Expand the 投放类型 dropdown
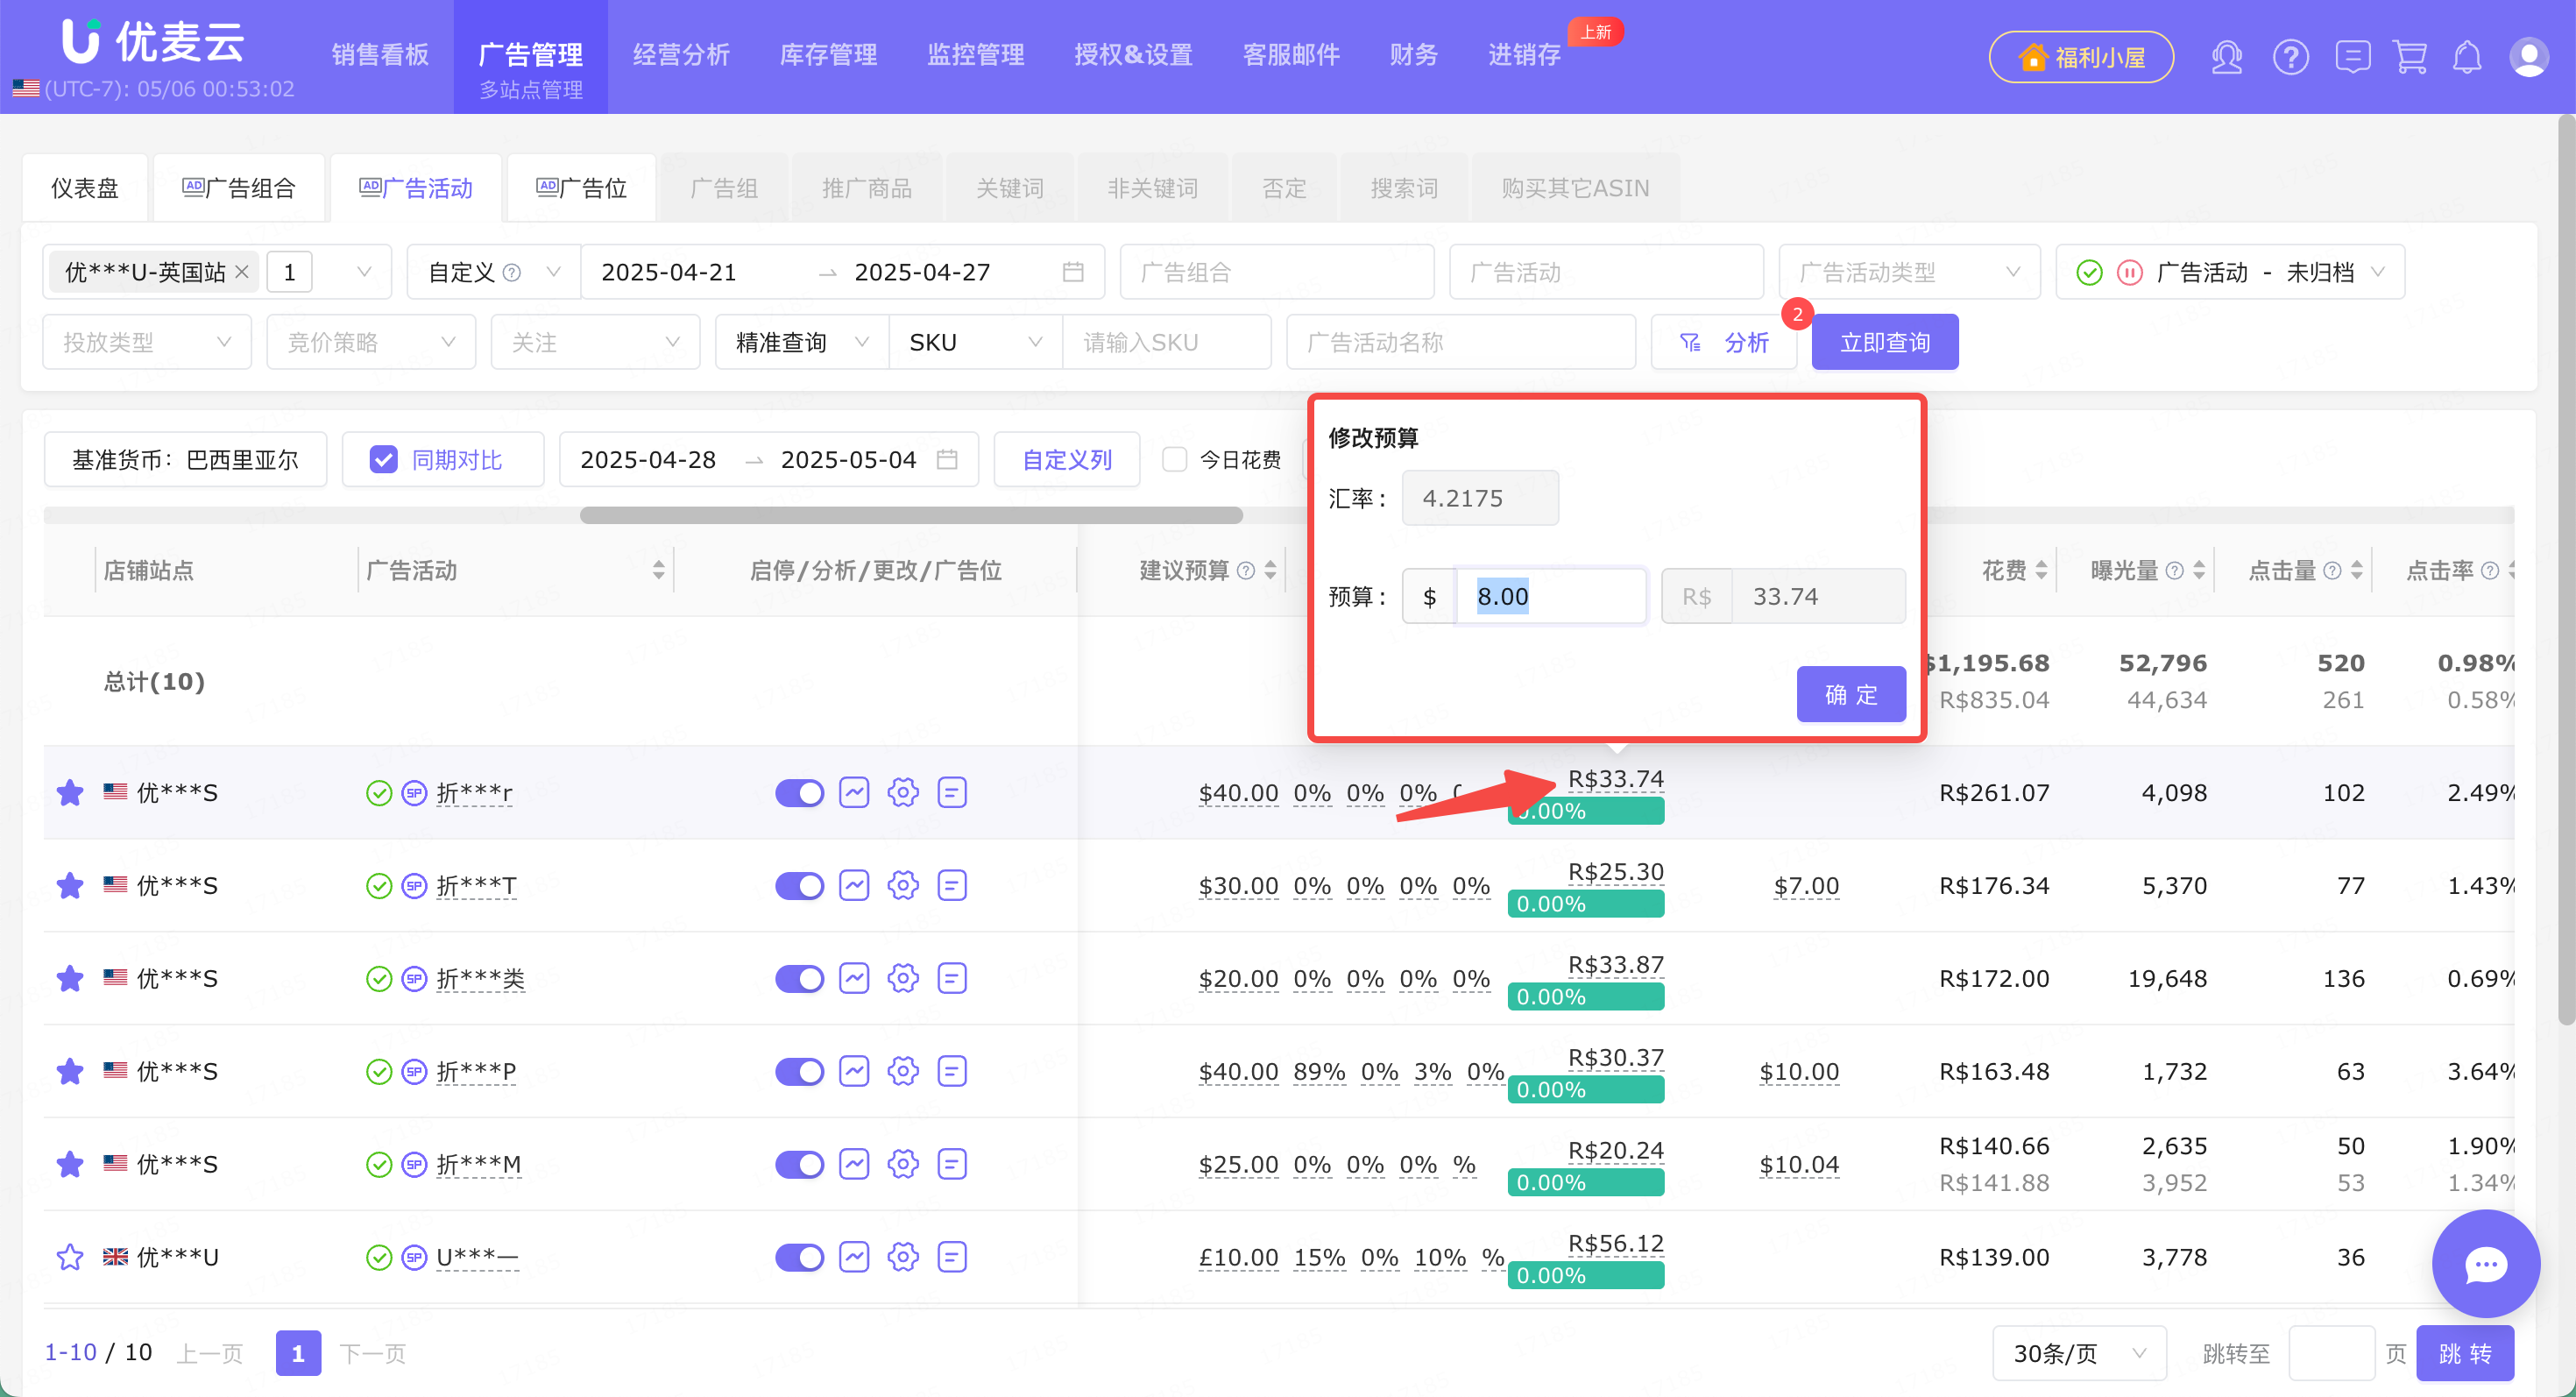2576x1397 pixels. pos(147,342)
